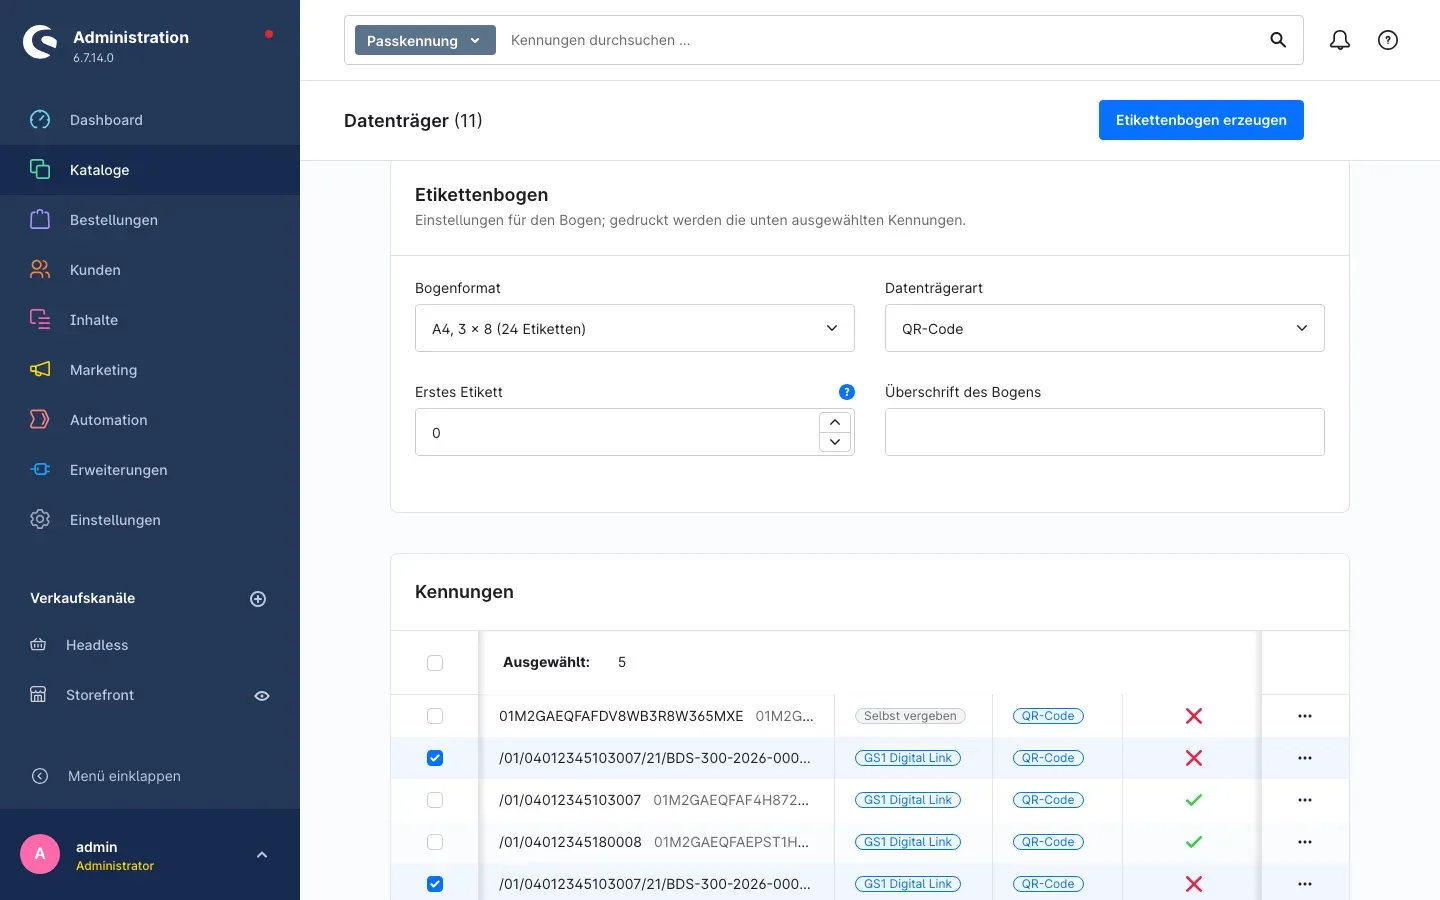Collapse sidebar with Menü einklappen
1440x900 pixels.
tap(150, 776)
